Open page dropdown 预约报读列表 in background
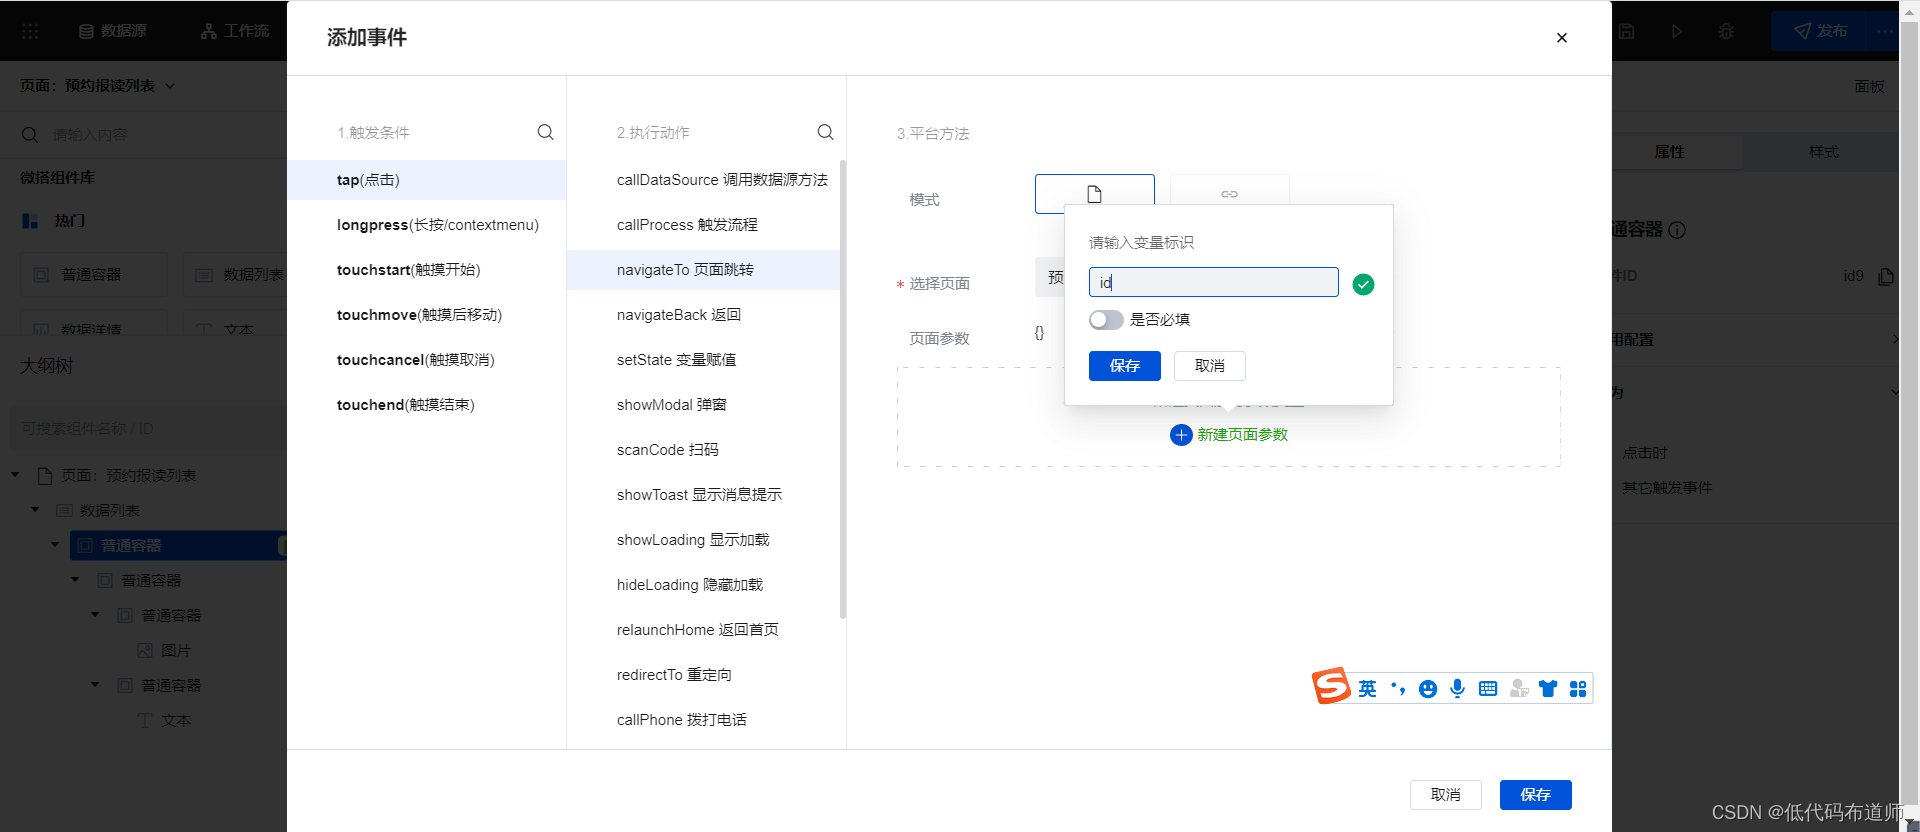Screen dimensions: 1920x832 coord(97,86)
